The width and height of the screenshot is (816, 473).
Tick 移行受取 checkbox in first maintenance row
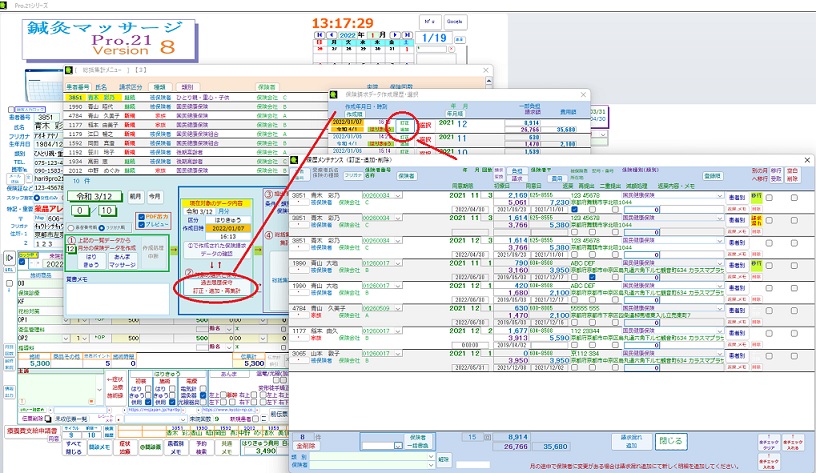(769, 198)
